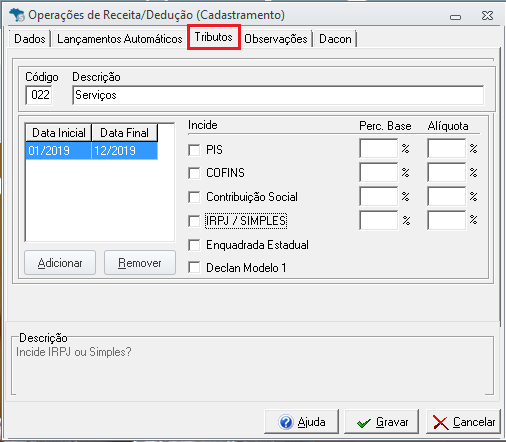Check the Declan Modelo 1 box
Image resolution: width=506 pixels, height=442 pixels.
point(194,268)
